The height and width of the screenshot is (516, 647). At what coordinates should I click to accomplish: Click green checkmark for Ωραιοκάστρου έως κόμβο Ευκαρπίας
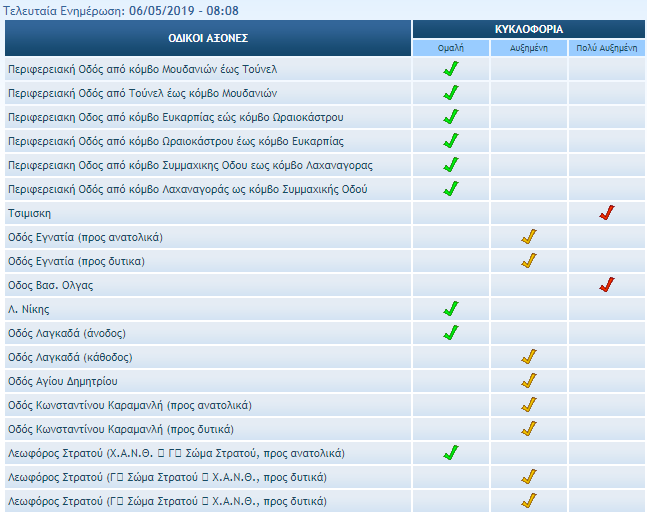450,141
